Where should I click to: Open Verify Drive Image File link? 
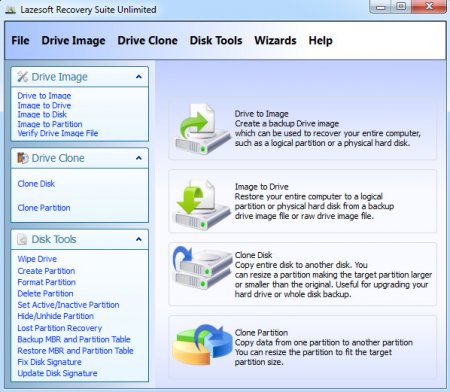click(x=58, y=133)
